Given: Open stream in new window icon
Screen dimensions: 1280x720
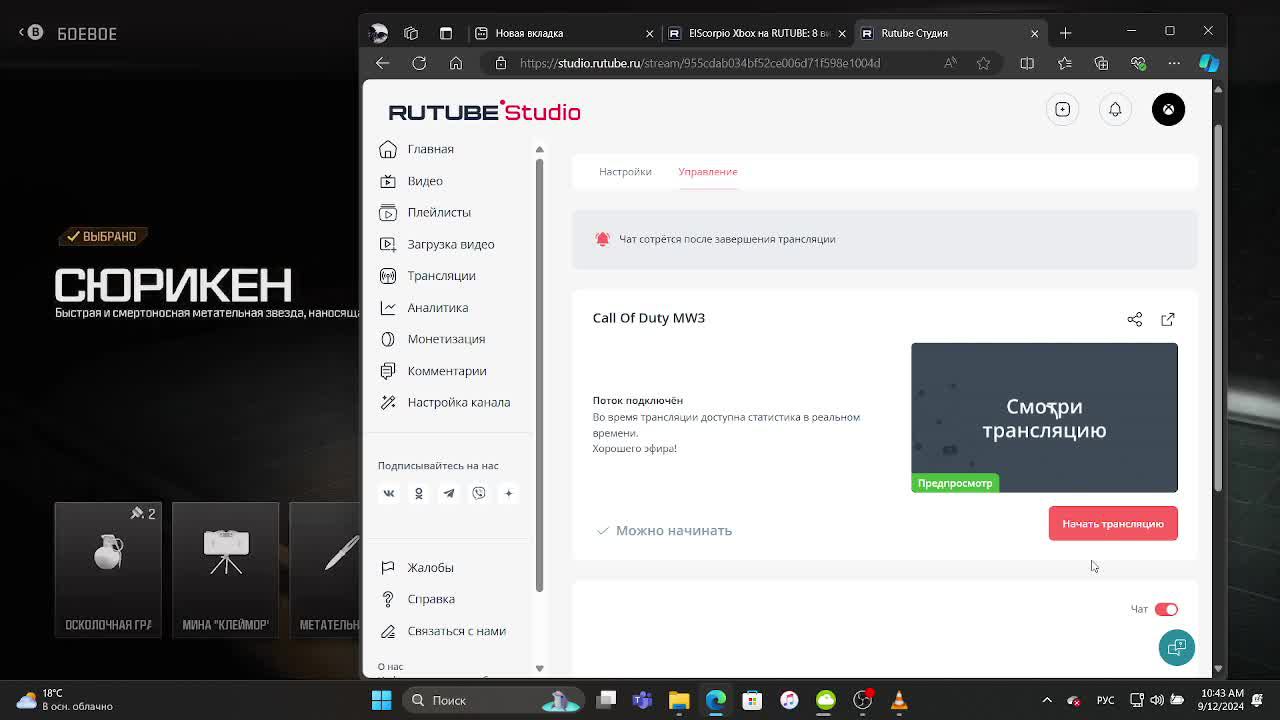Looking at the screenshot, I should [1168, 319].
